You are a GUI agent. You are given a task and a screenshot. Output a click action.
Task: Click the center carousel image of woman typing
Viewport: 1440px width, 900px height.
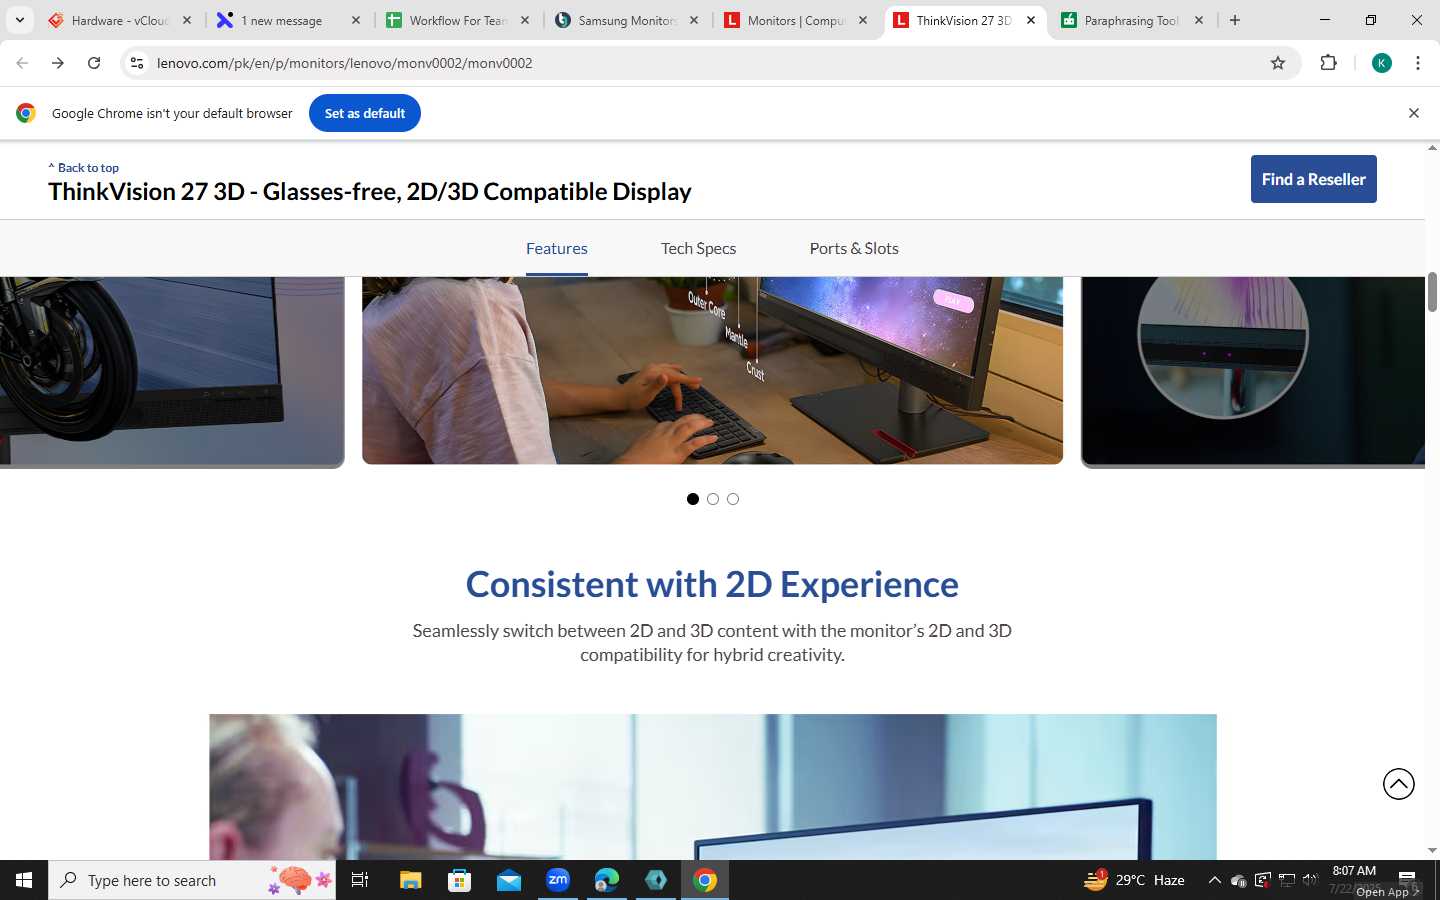[x=712, y=370]
